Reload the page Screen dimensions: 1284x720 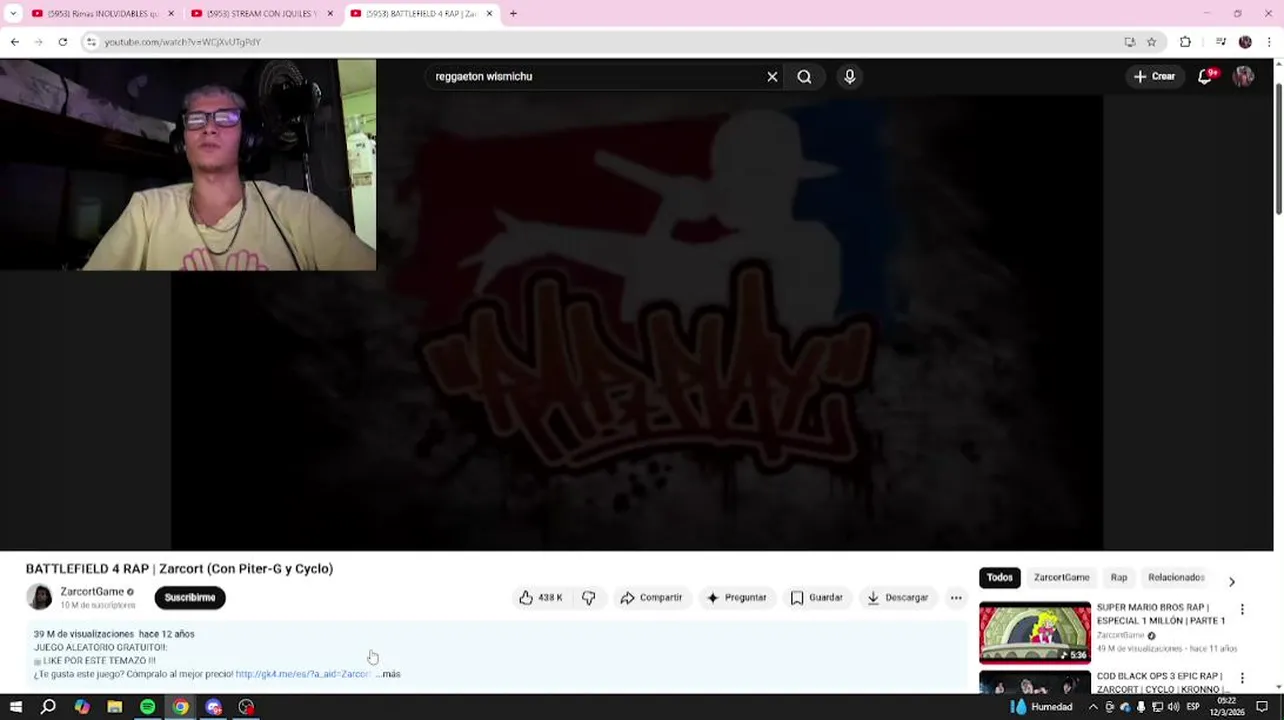[62, 42]
